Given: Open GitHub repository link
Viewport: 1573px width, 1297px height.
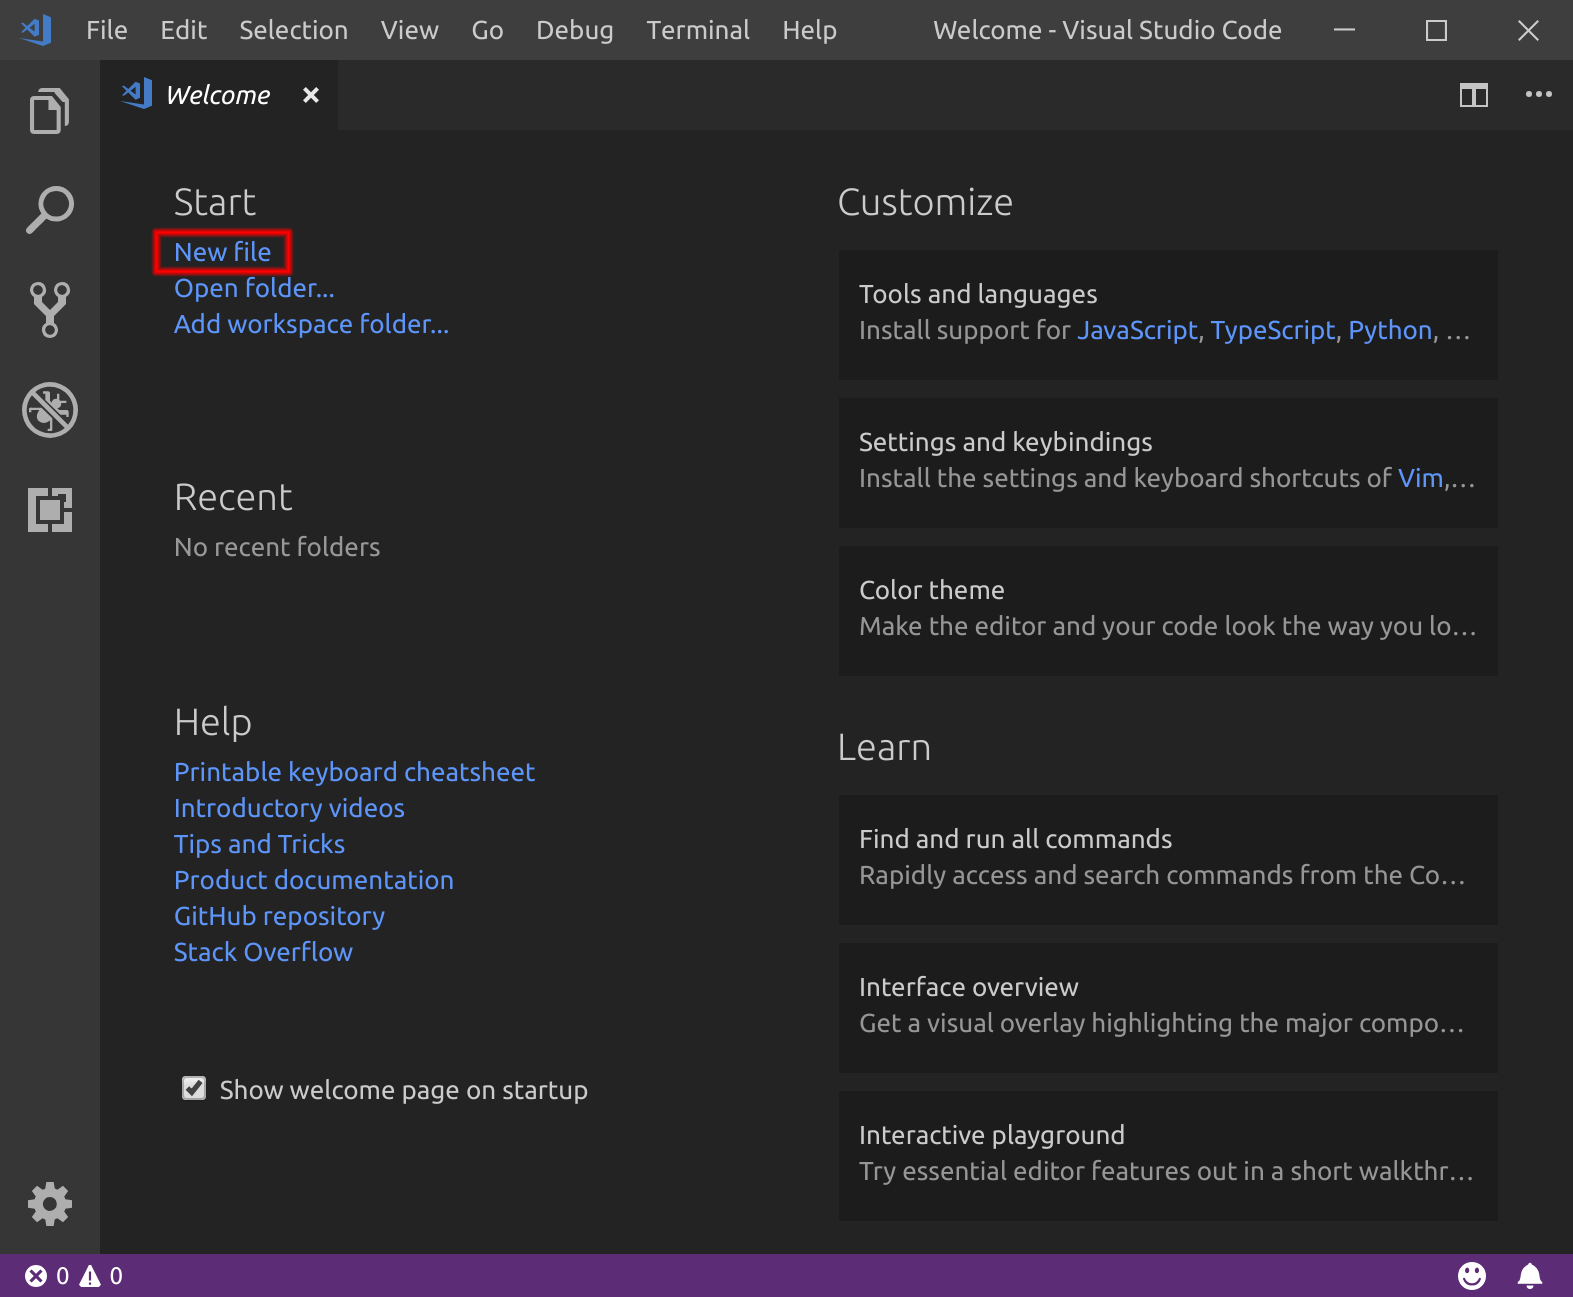Looking at the screenshot, I should pyautogui.click(x=279, y=916).
